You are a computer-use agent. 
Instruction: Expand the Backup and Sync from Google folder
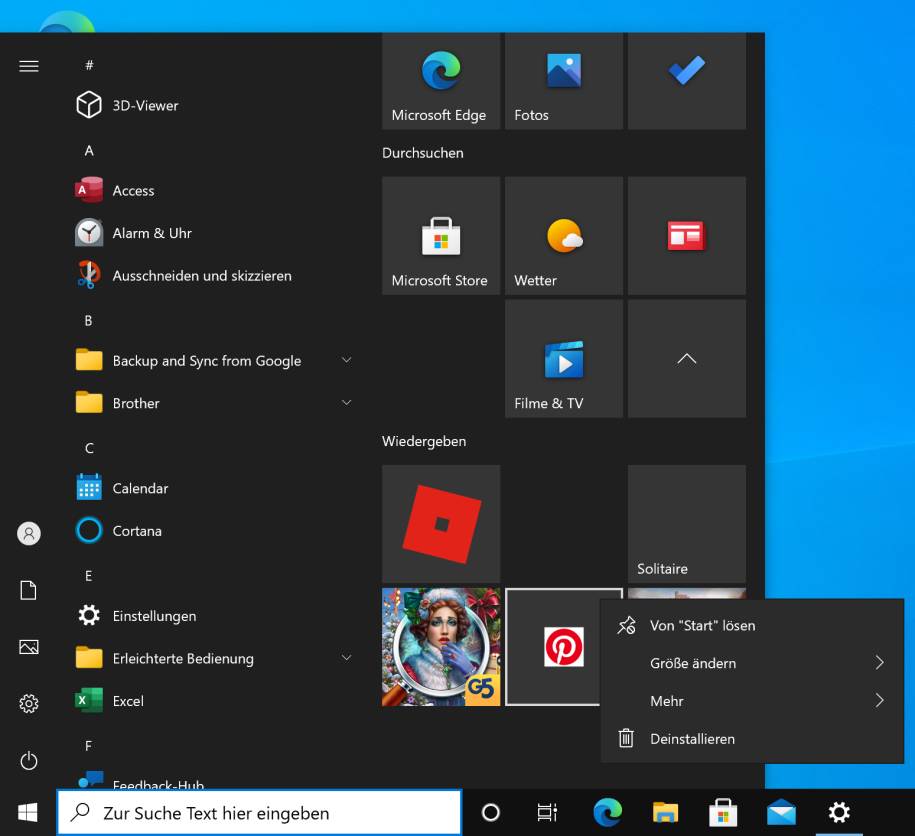coord(213,361)
